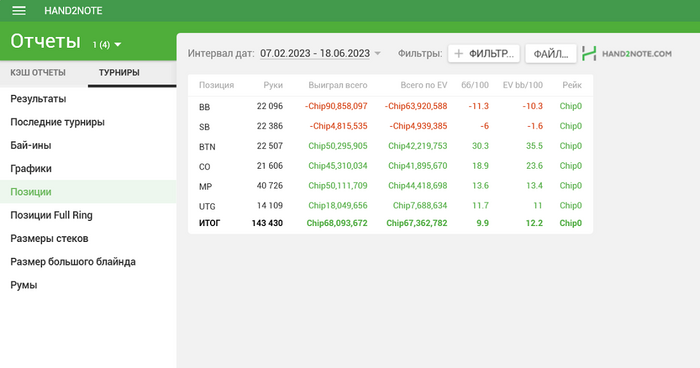Select the Позиции report
Screen dimensions: 700x368
[x=88, y=192]
